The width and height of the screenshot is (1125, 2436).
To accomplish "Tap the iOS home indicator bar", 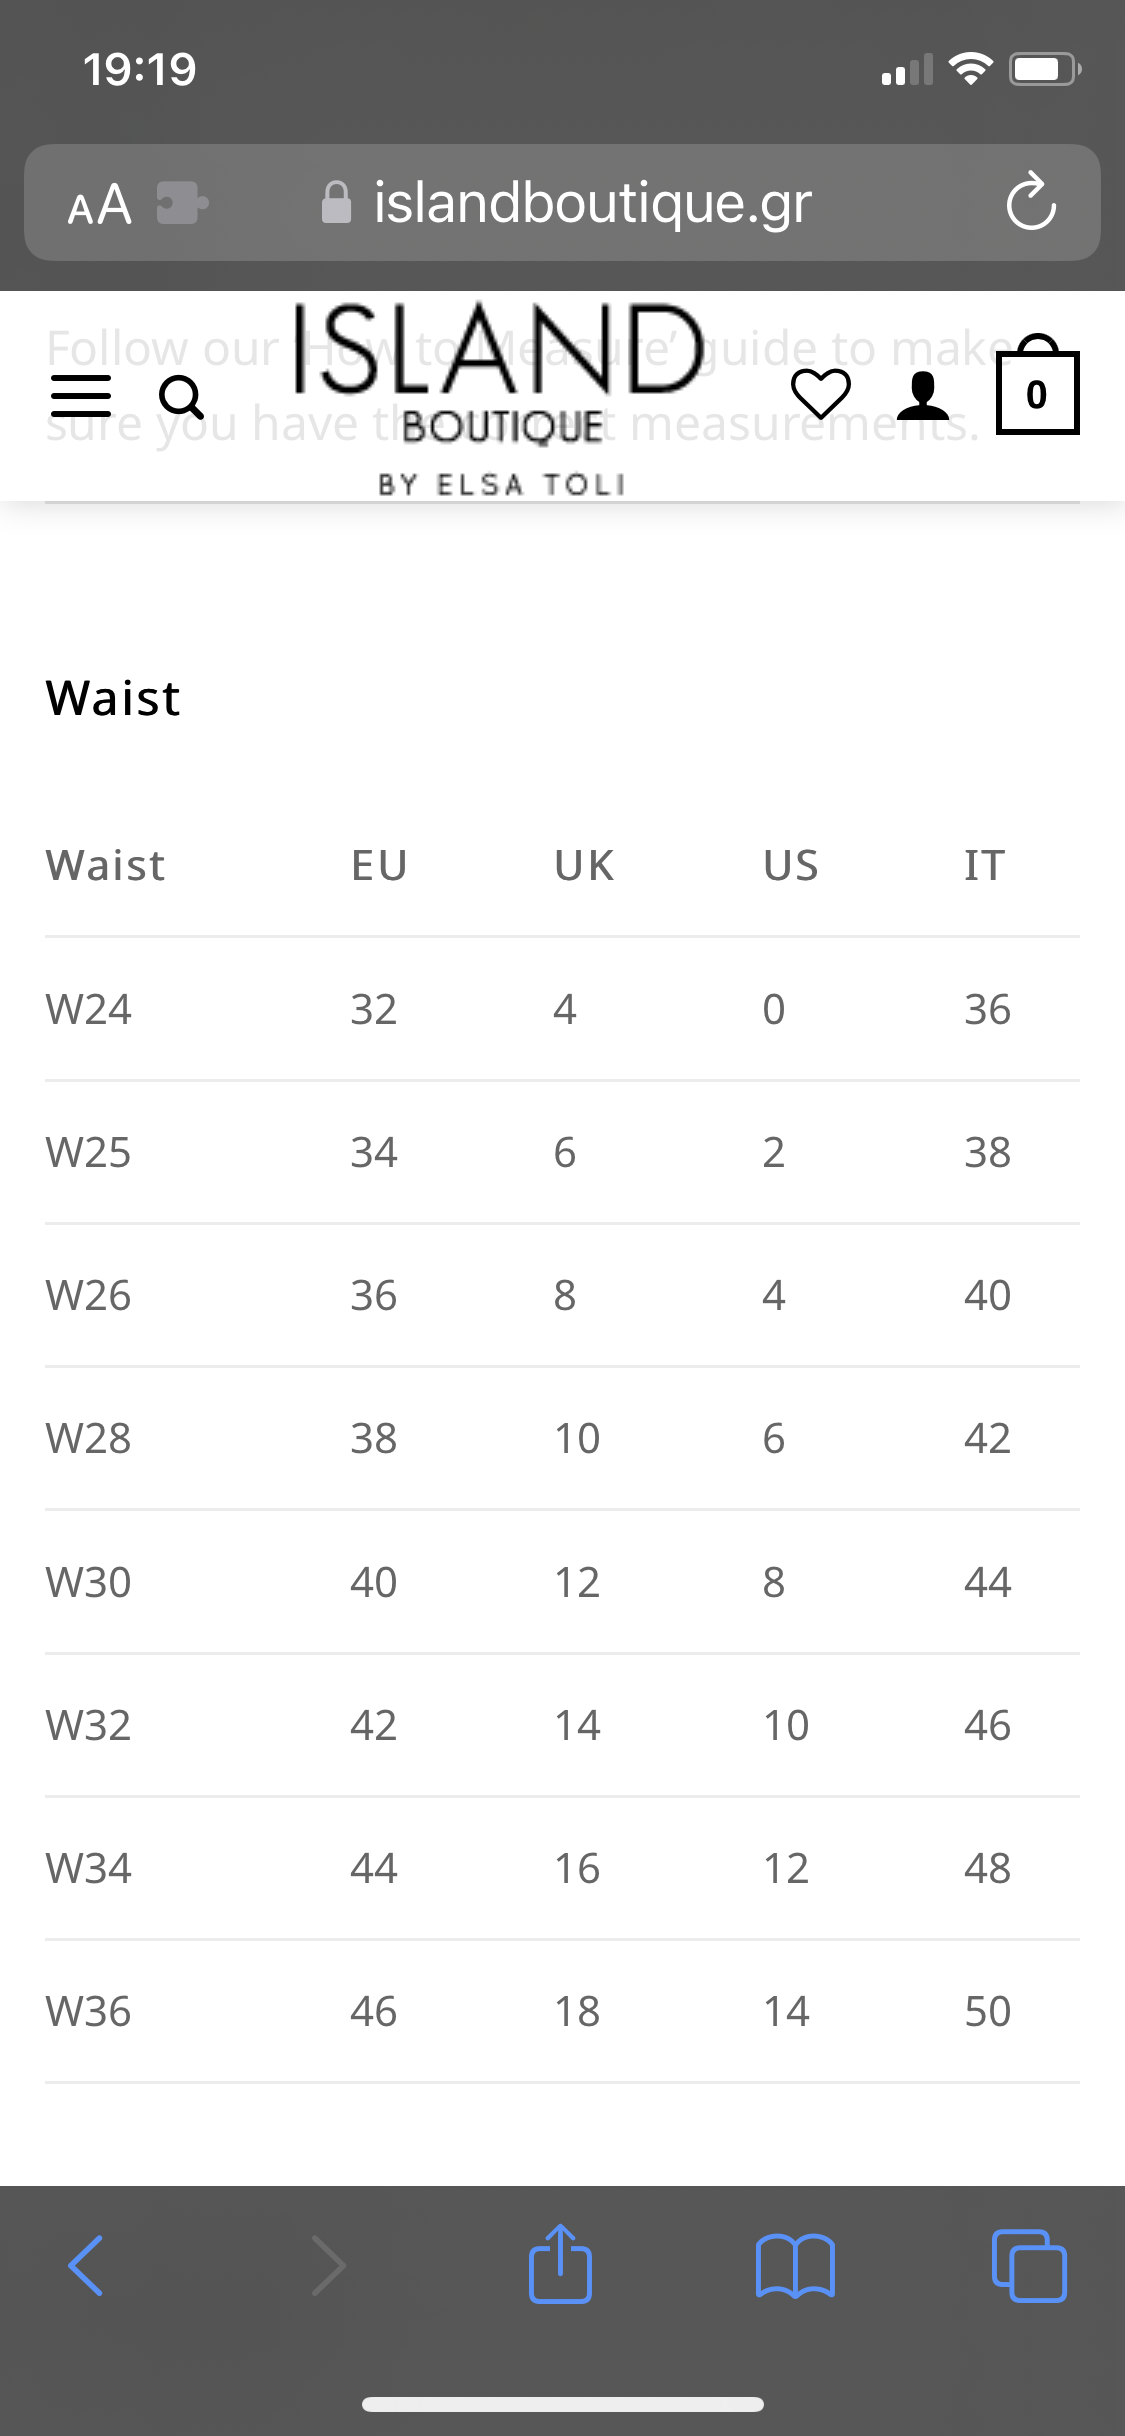I will (563, 2405).
